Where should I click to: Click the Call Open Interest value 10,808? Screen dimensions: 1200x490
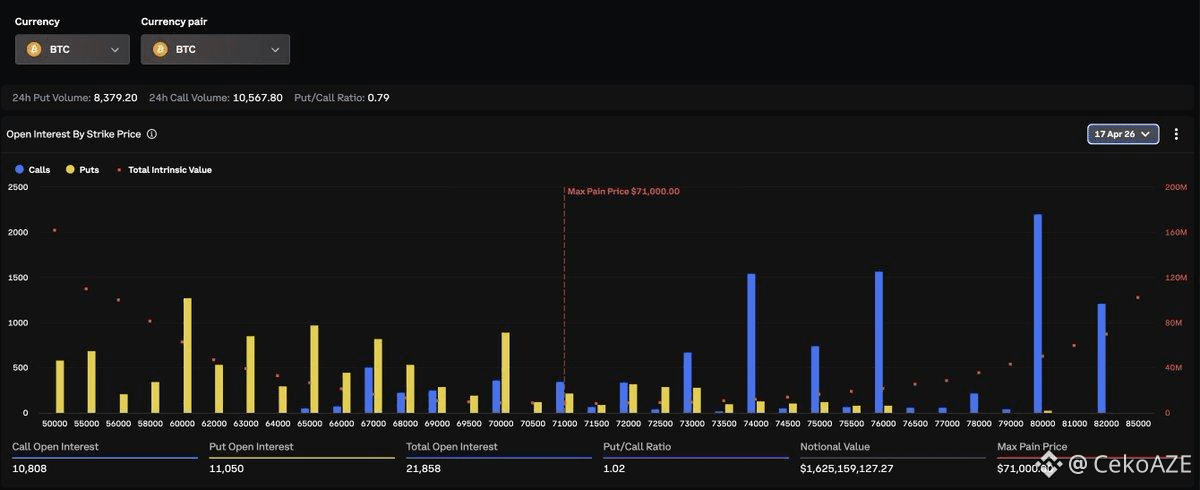point(31,468)
